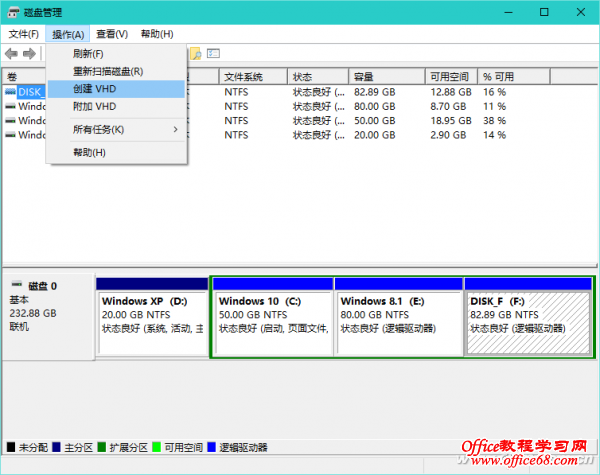Select 附加 VHD menu entry

[116, 106]
